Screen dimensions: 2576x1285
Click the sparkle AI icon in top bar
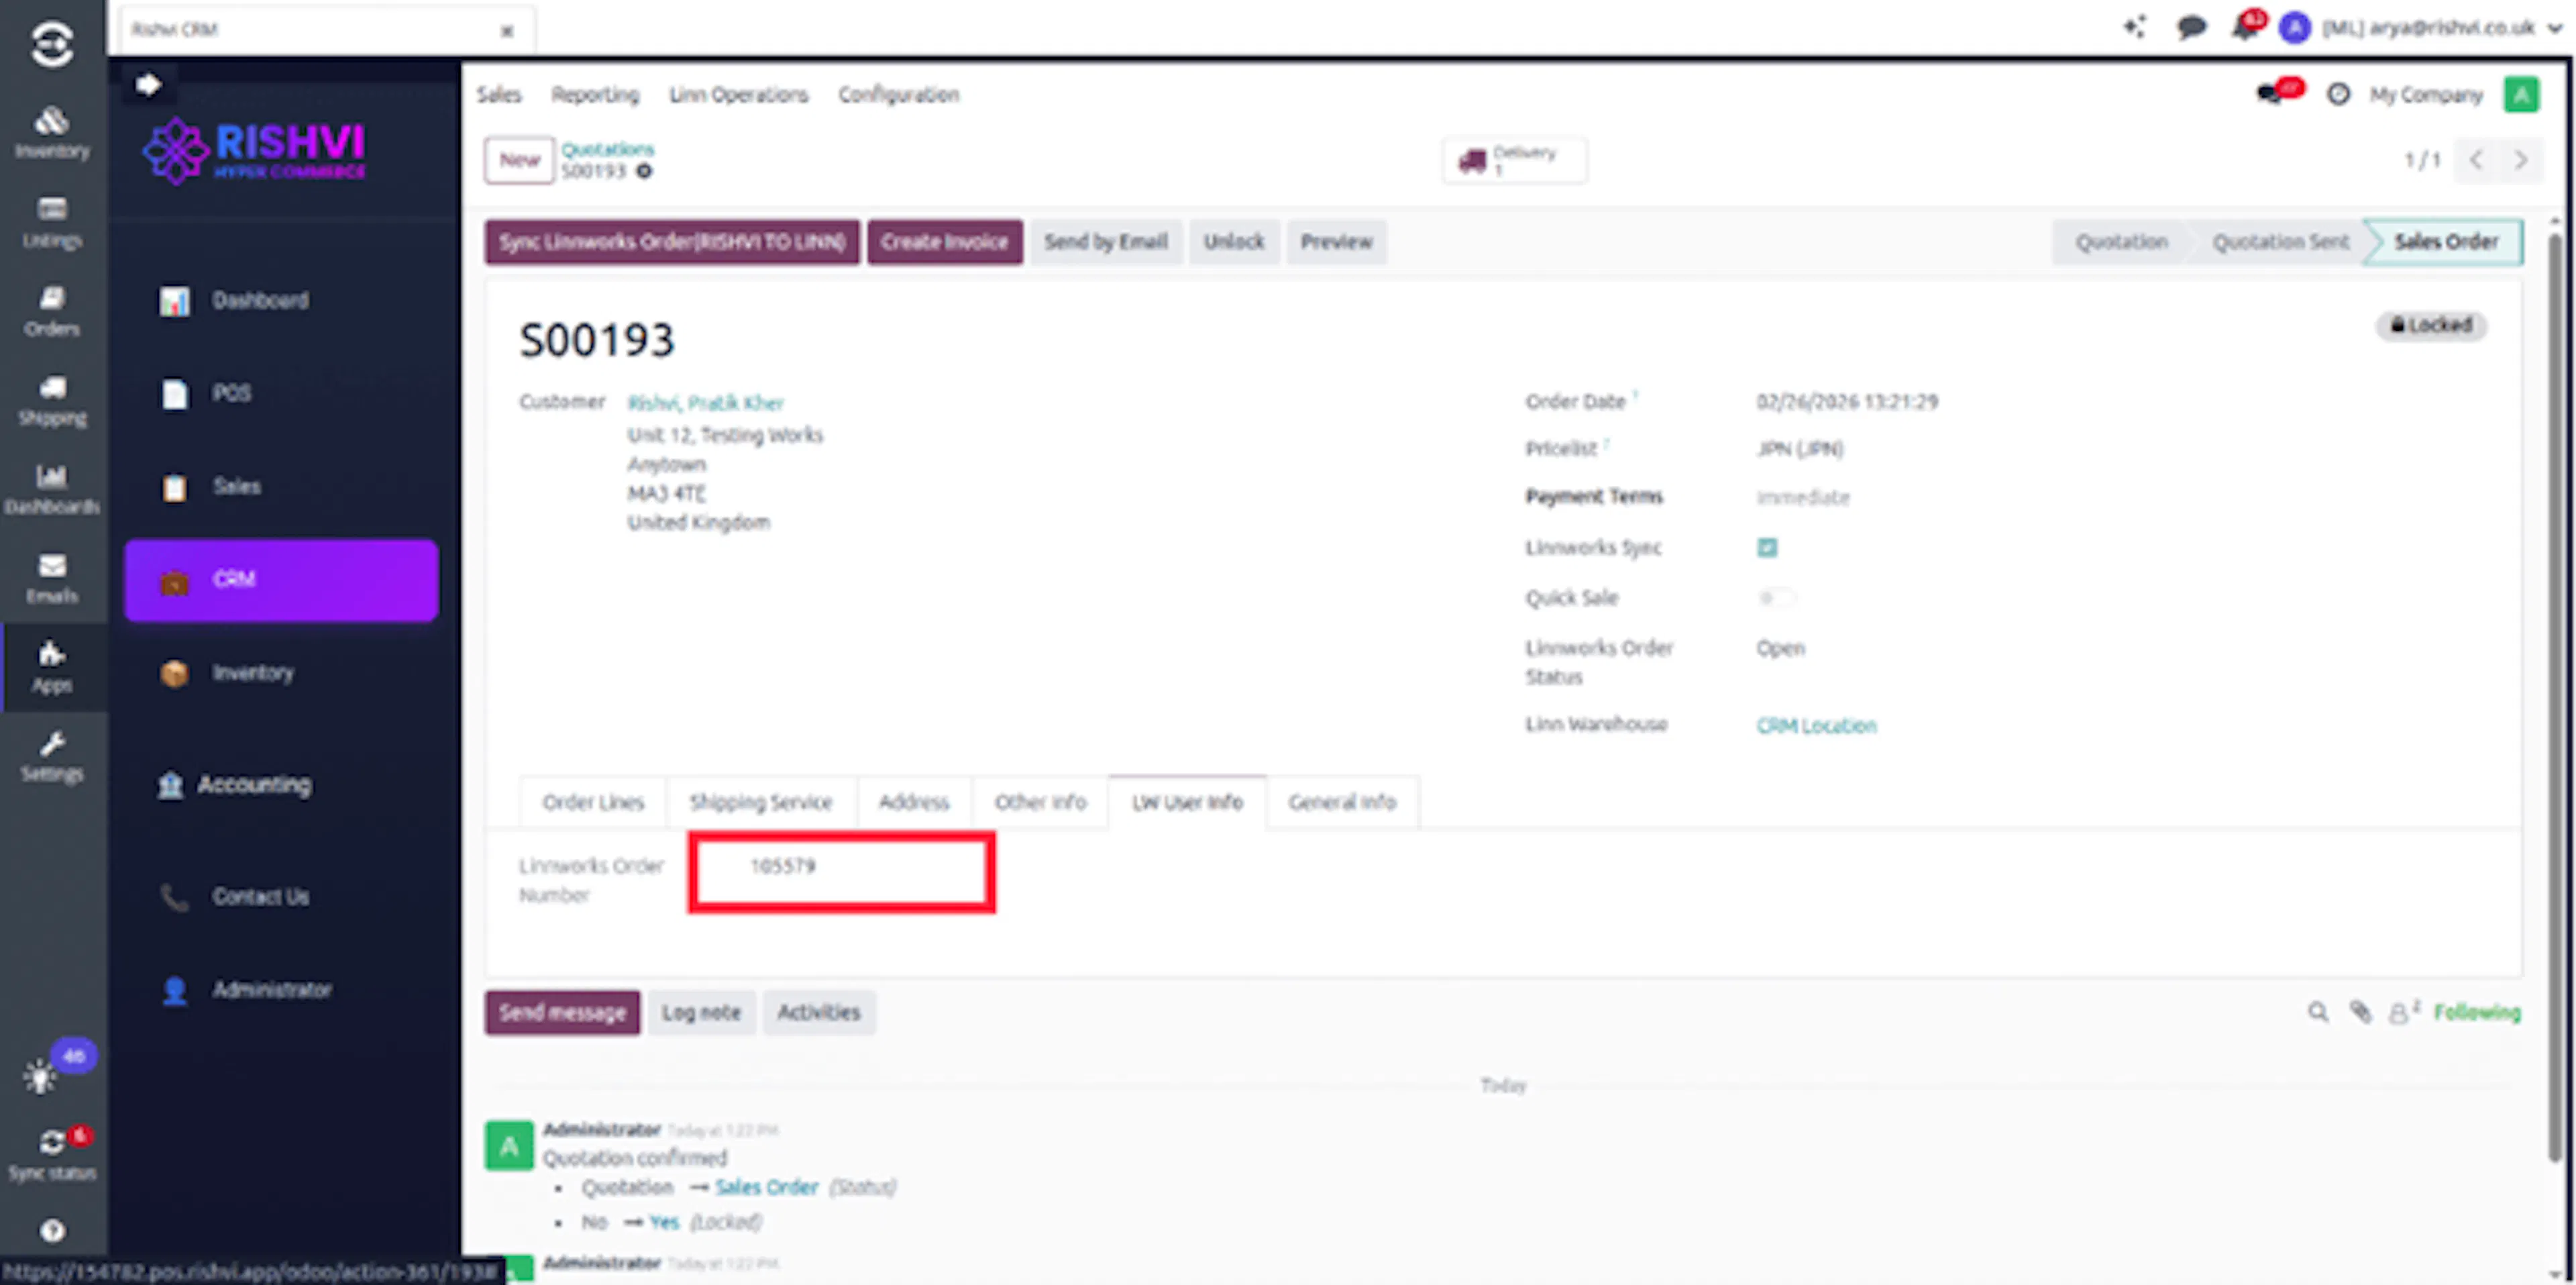point(2134,27)
